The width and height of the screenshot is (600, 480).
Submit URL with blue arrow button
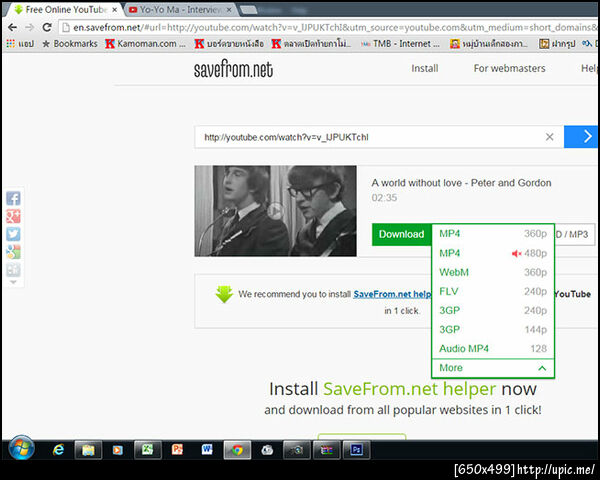(x=581, y=137)
